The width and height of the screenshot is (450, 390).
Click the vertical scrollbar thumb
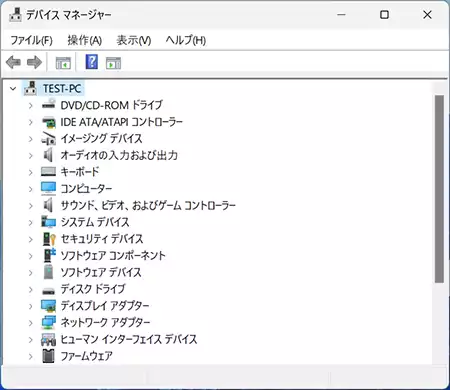(x=439, y=189)
